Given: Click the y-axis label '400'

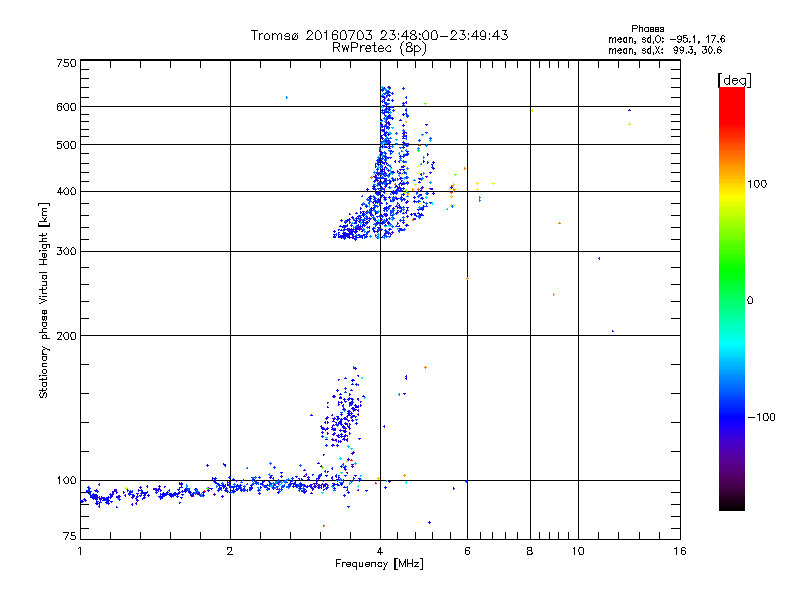Looking at the screenshot, I should click(66, 191).
